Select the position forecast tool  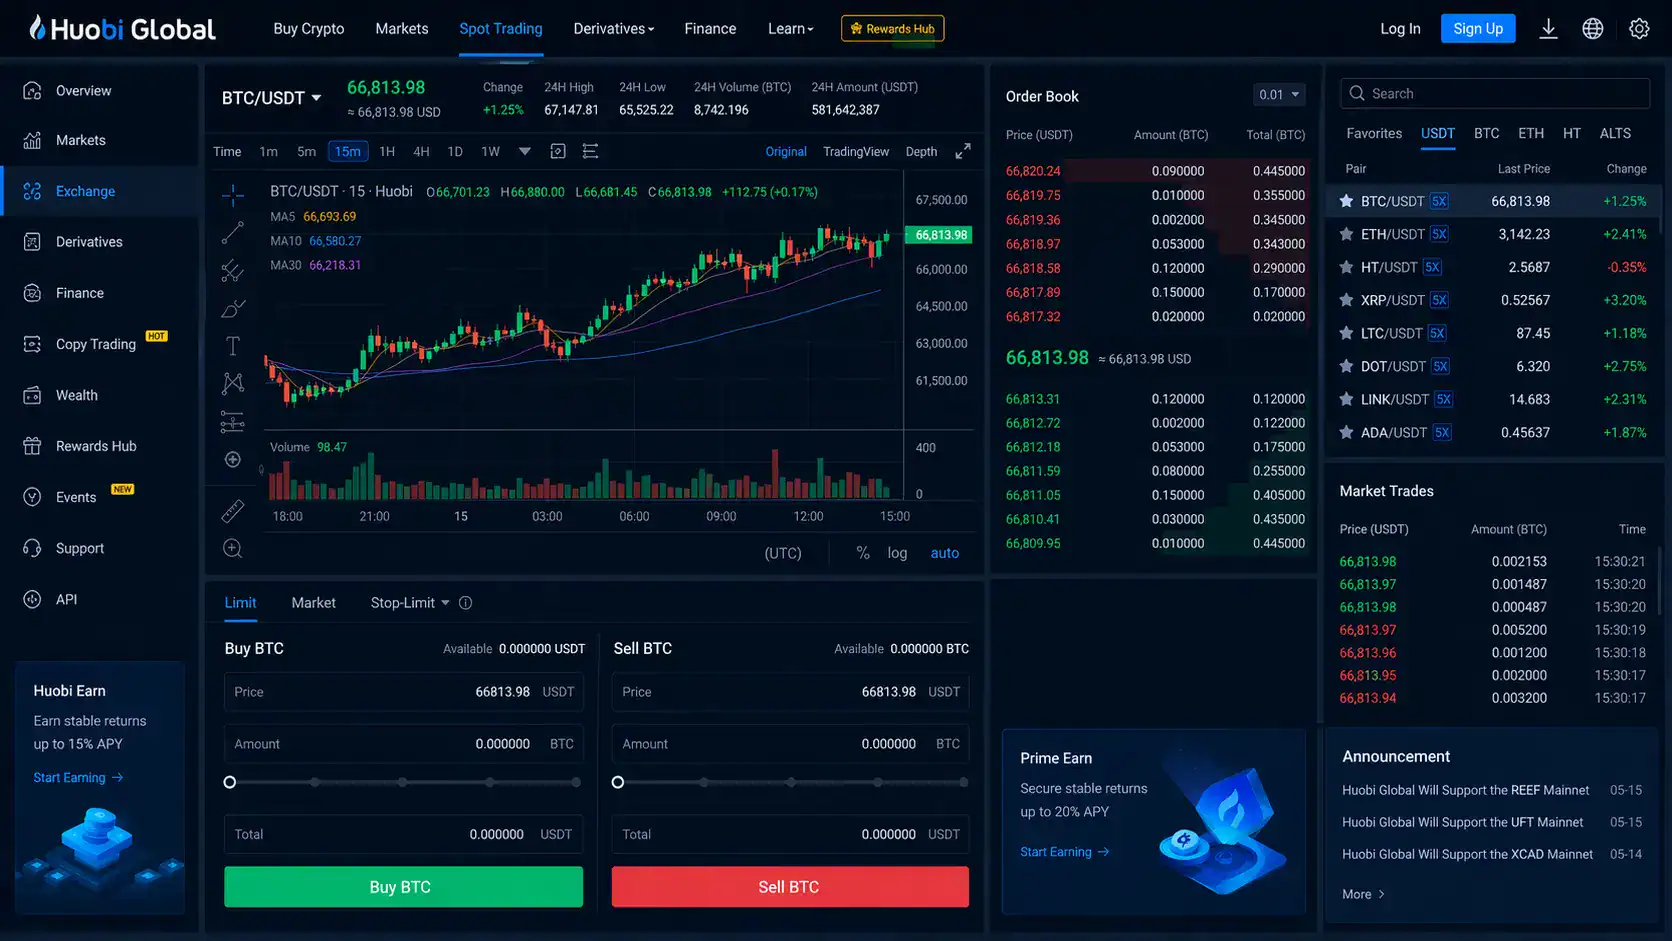[x=232, y=422]
